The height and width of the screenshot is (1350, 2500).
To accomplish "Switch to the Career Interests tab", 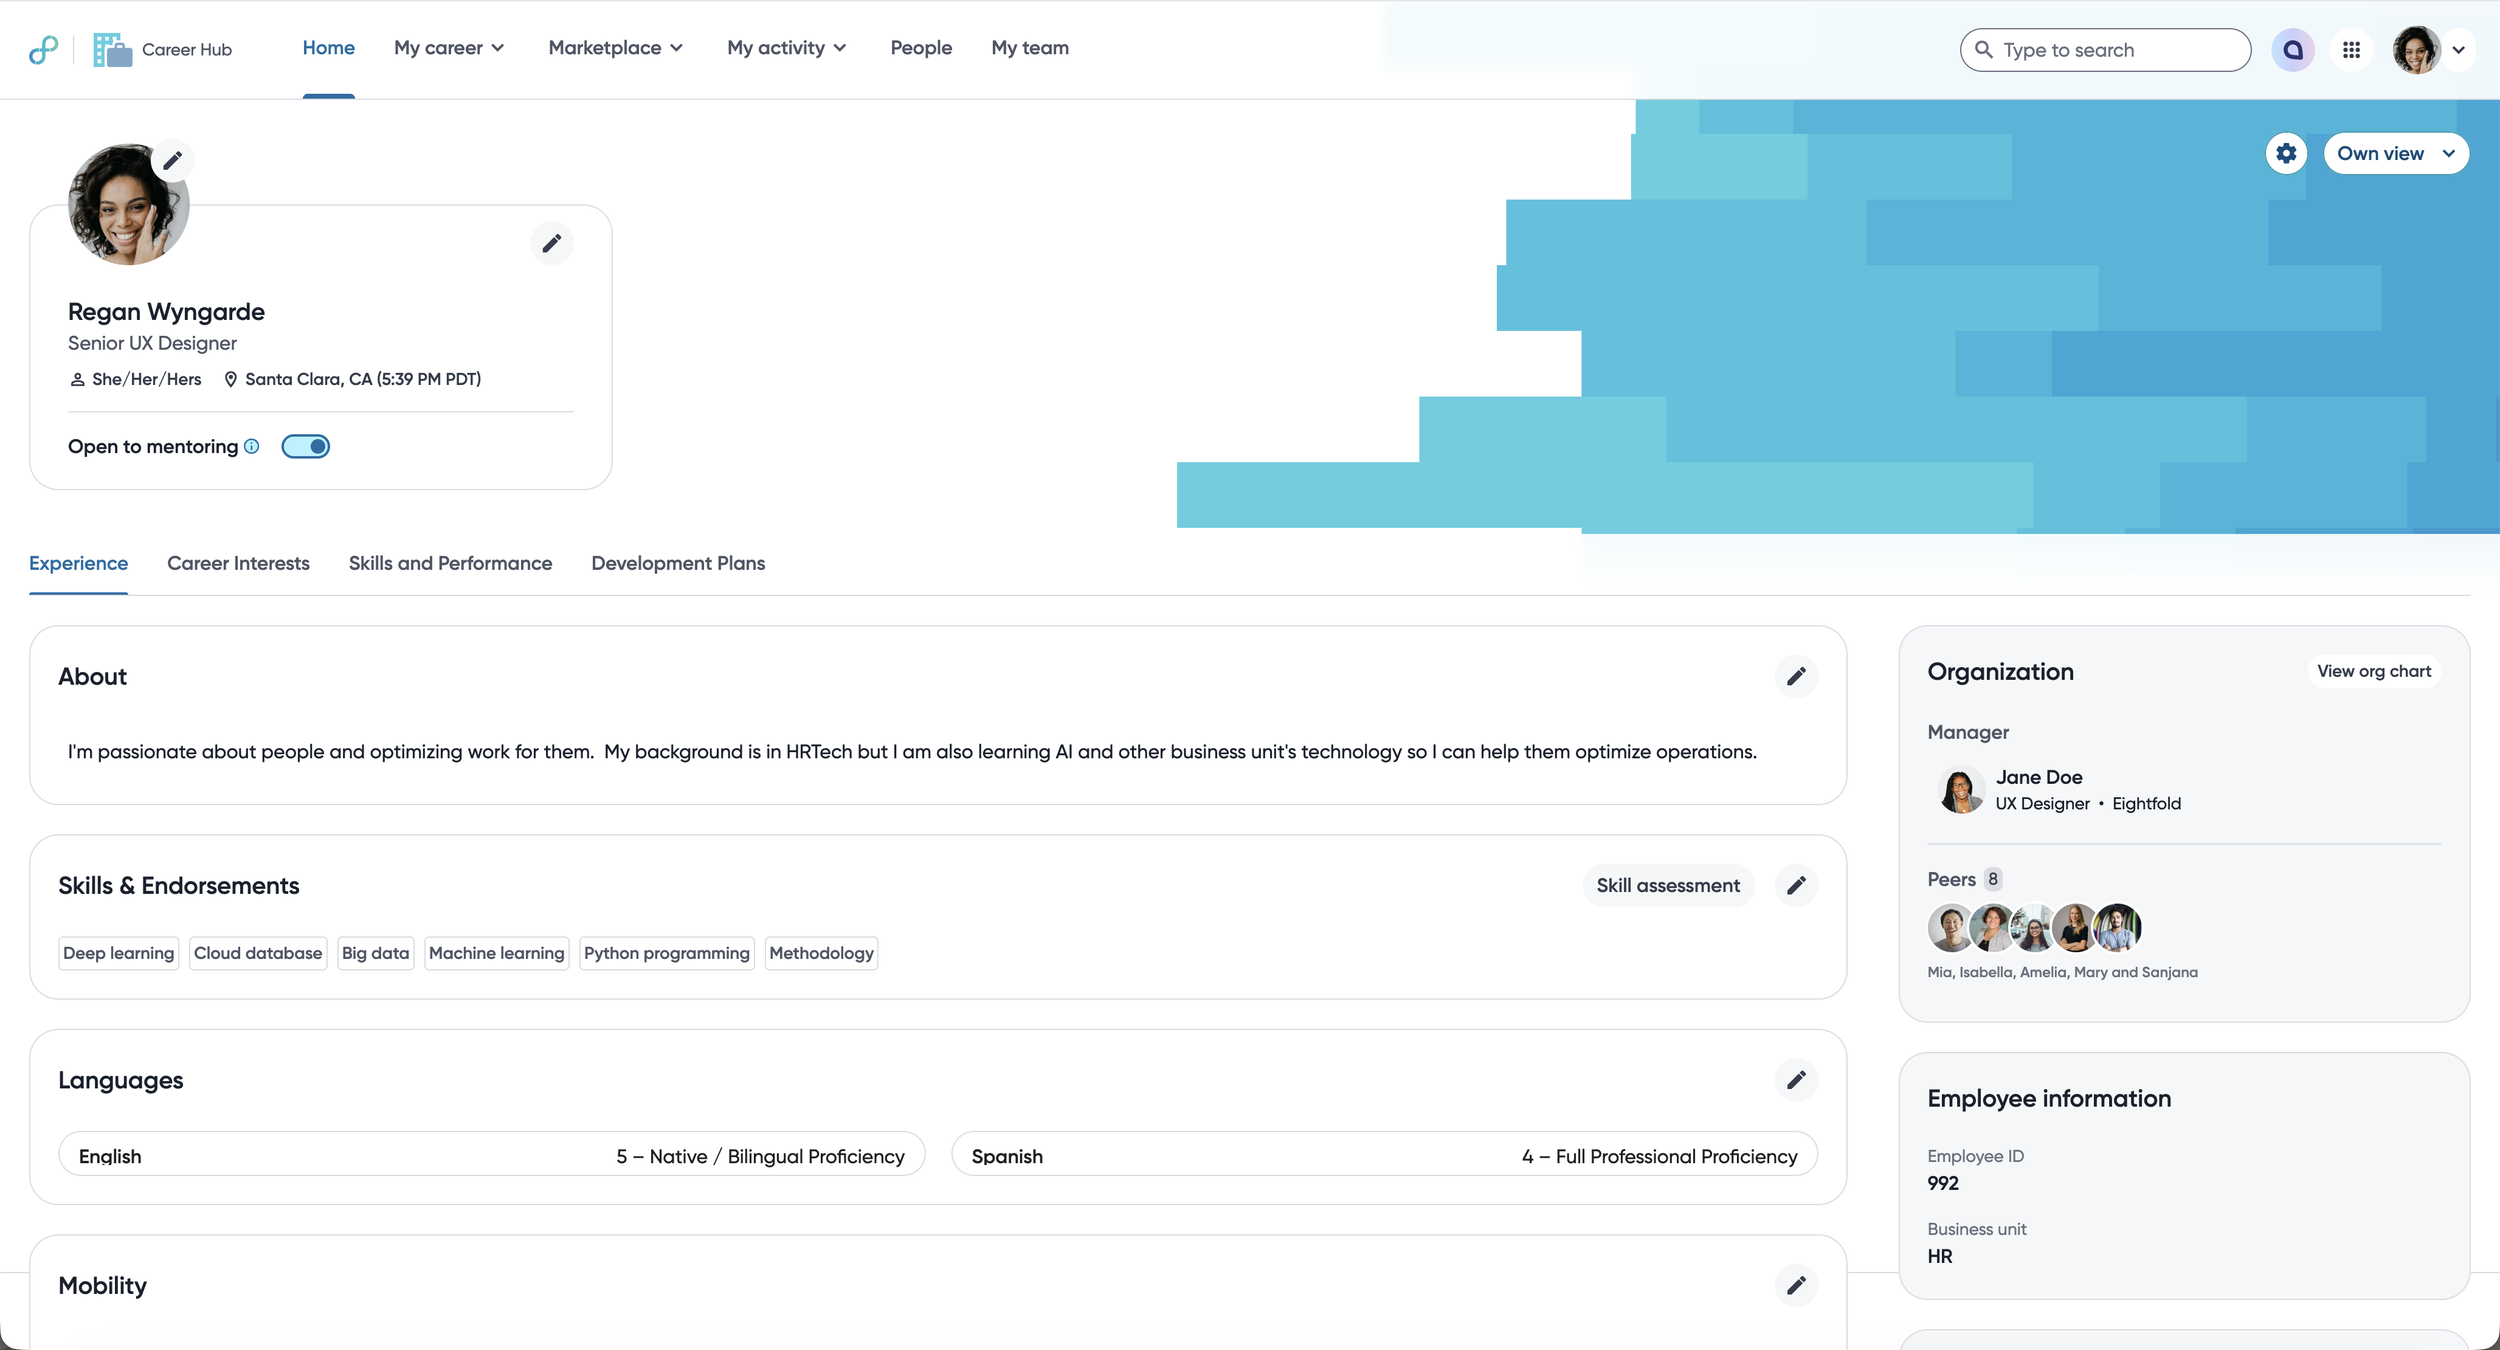I will point(238,563).
